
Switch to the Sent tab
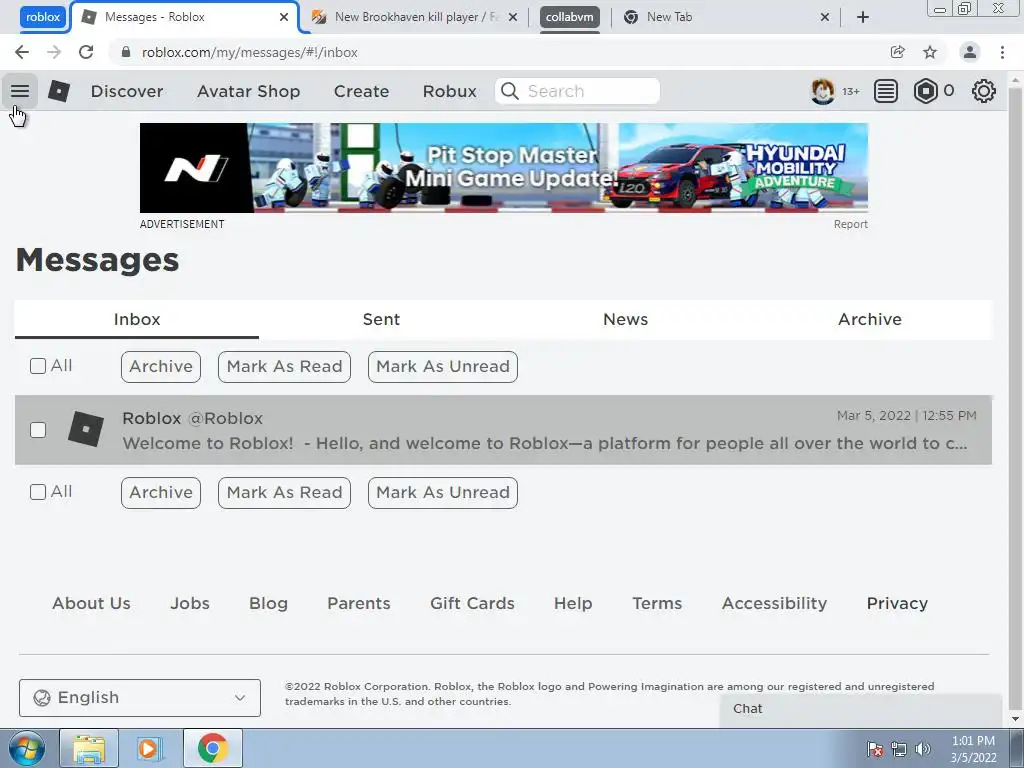tap(381, 319)
